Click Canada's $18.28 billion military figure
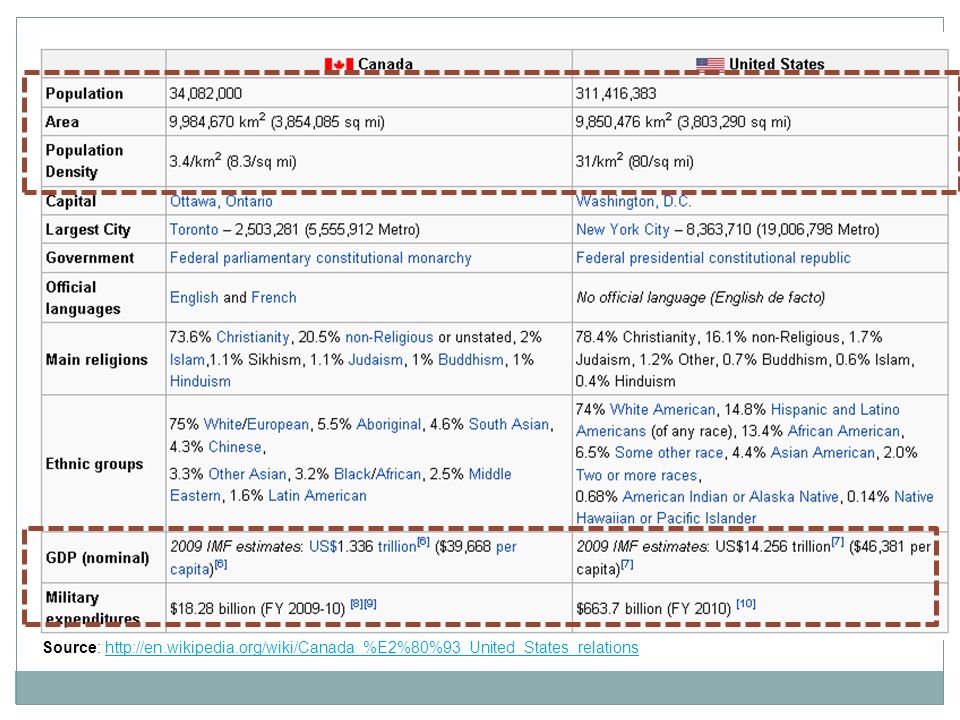This screenshot has width=960, height=720. 213,609
